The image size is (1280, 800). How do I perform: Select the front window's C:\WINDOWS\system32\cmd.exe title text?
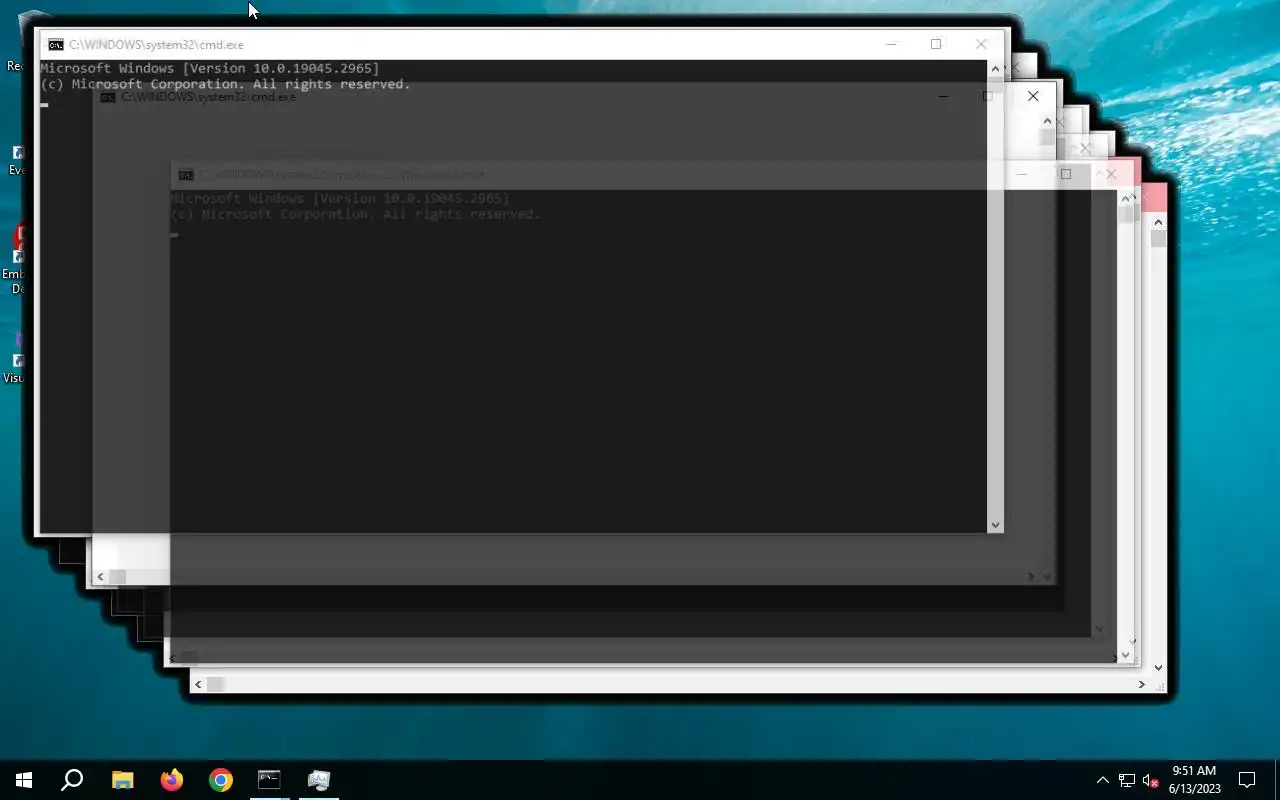(156, 45)
